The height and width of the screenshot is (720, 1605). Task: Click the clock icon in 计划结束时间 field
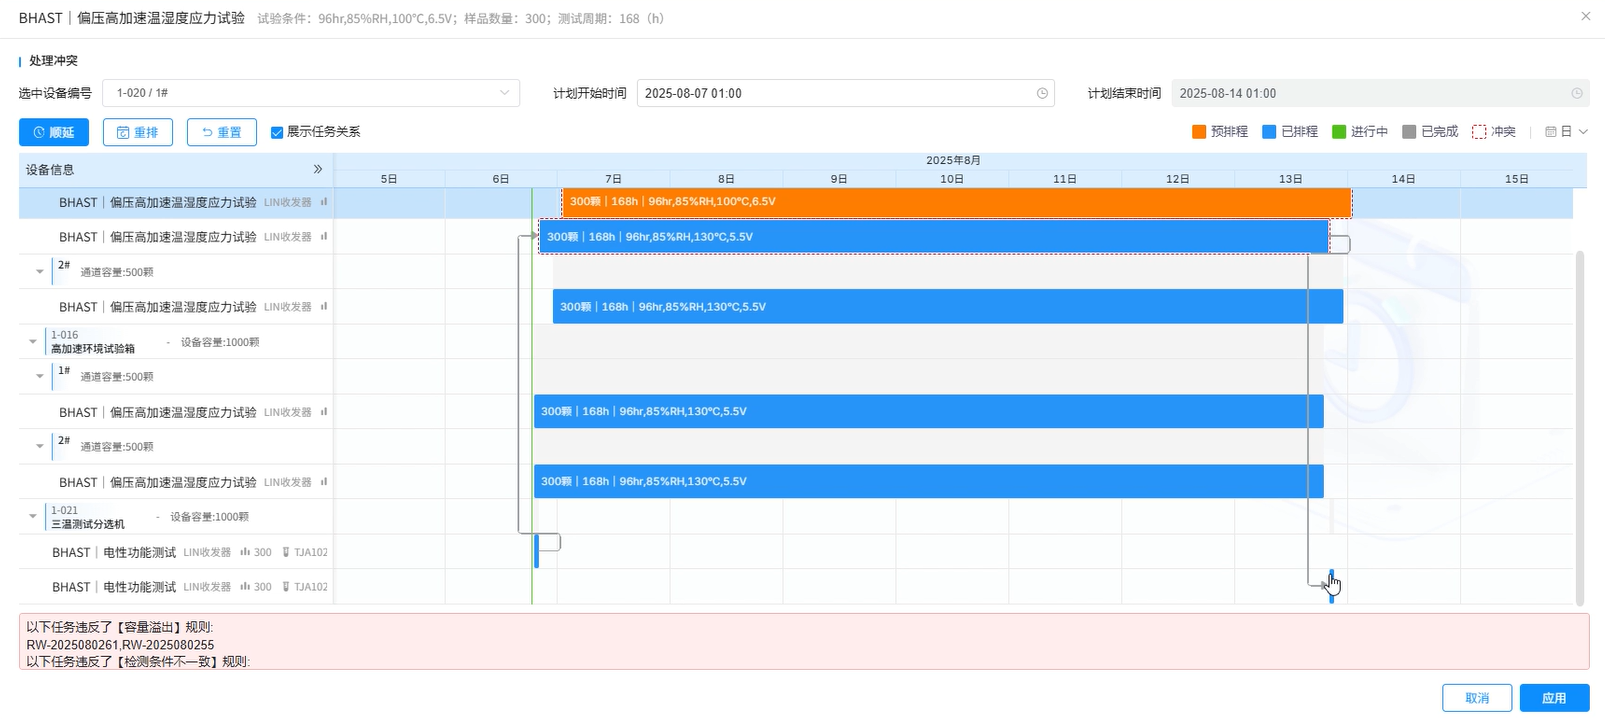(x=1577, y=93)
